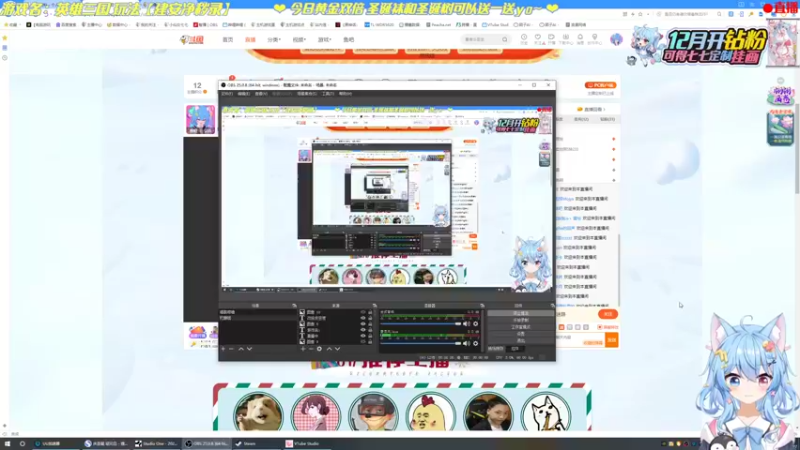Expand the 分类 dropdown in site navigation
This screenshot has width=800, height=450.
[x=274, y=39]
